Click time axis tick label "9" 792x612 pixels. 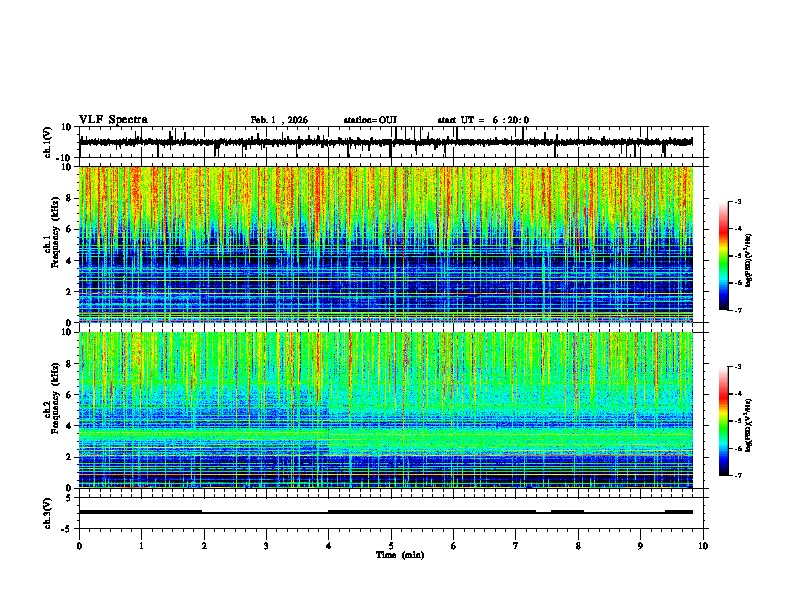coord(640,546)
